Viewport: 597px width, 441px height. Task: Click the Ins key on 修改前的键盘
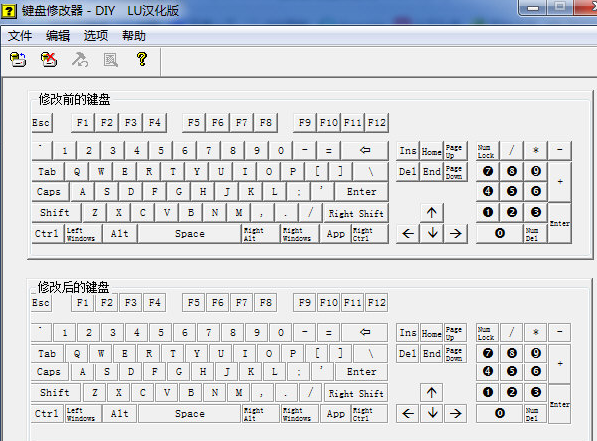click(408, 151)
